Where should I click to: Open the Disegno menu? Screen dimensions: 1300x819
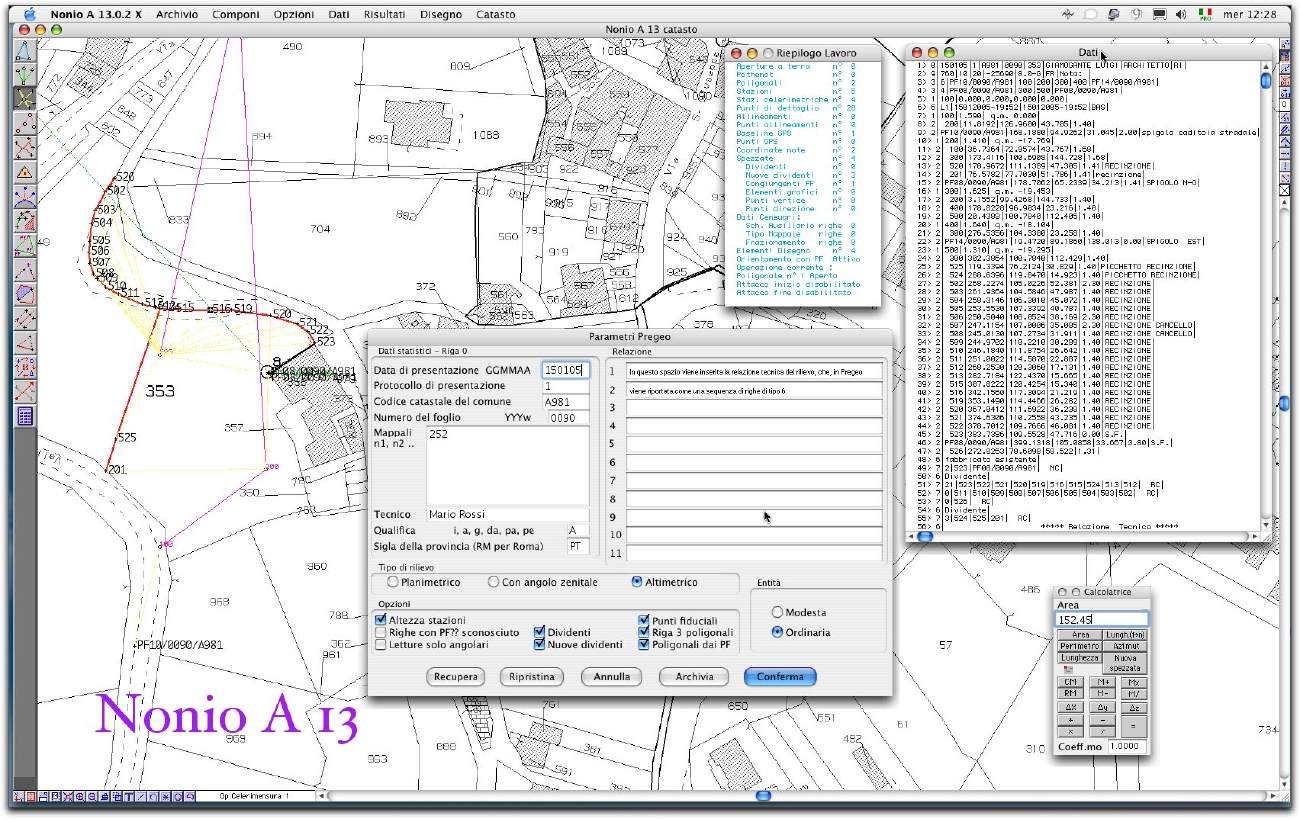tap(441, 15)
